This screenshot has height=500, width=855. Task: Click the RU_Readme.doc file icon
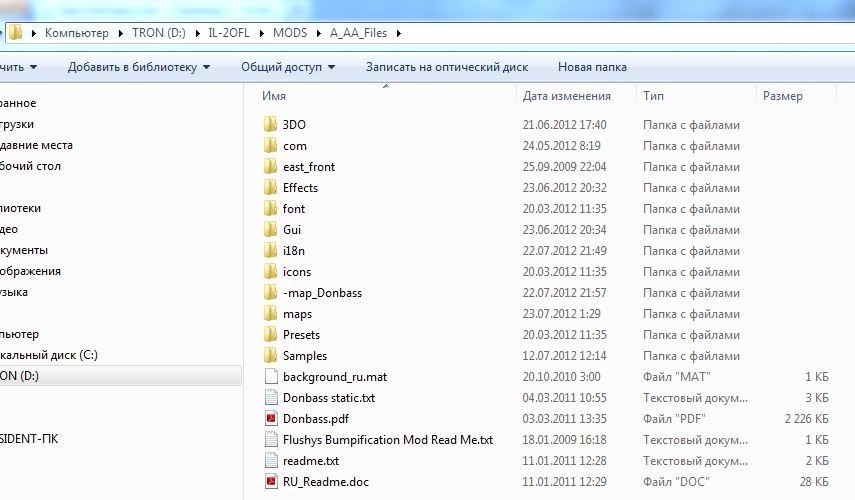(x=271, y=481)
